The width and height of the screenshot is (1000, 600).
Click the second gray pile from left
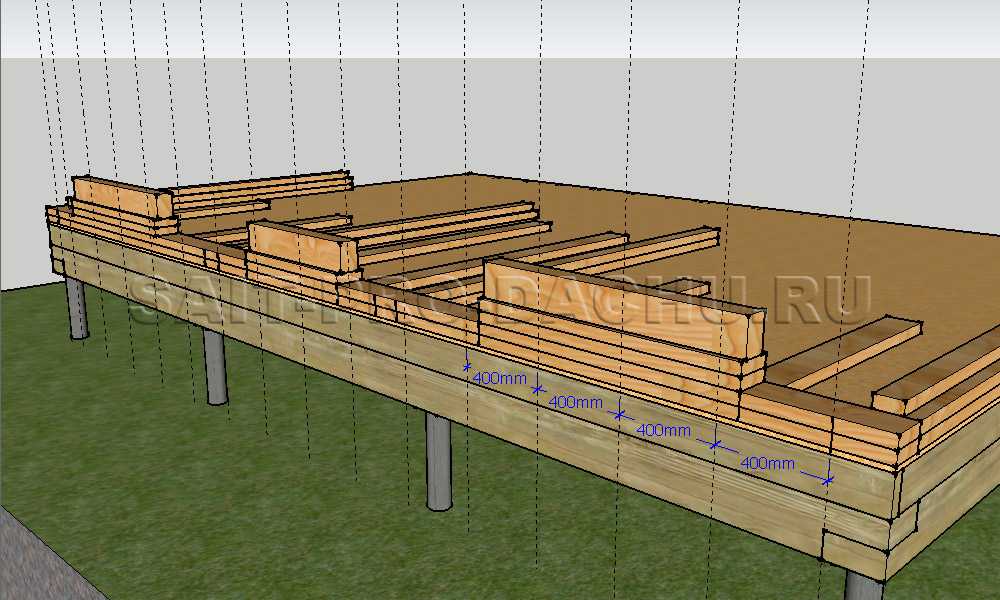[215, 367]
